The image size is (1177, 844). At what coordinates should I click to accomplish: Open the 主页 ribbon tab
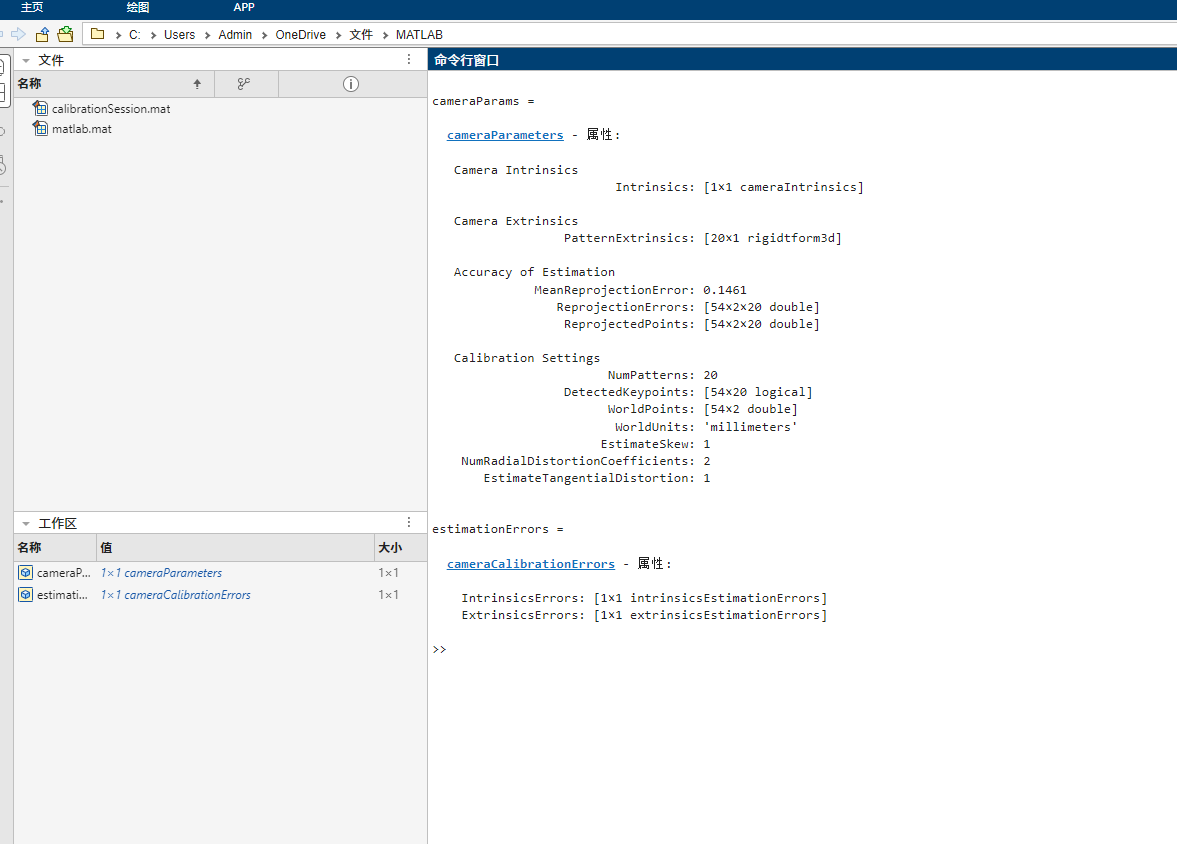point(32,8)
